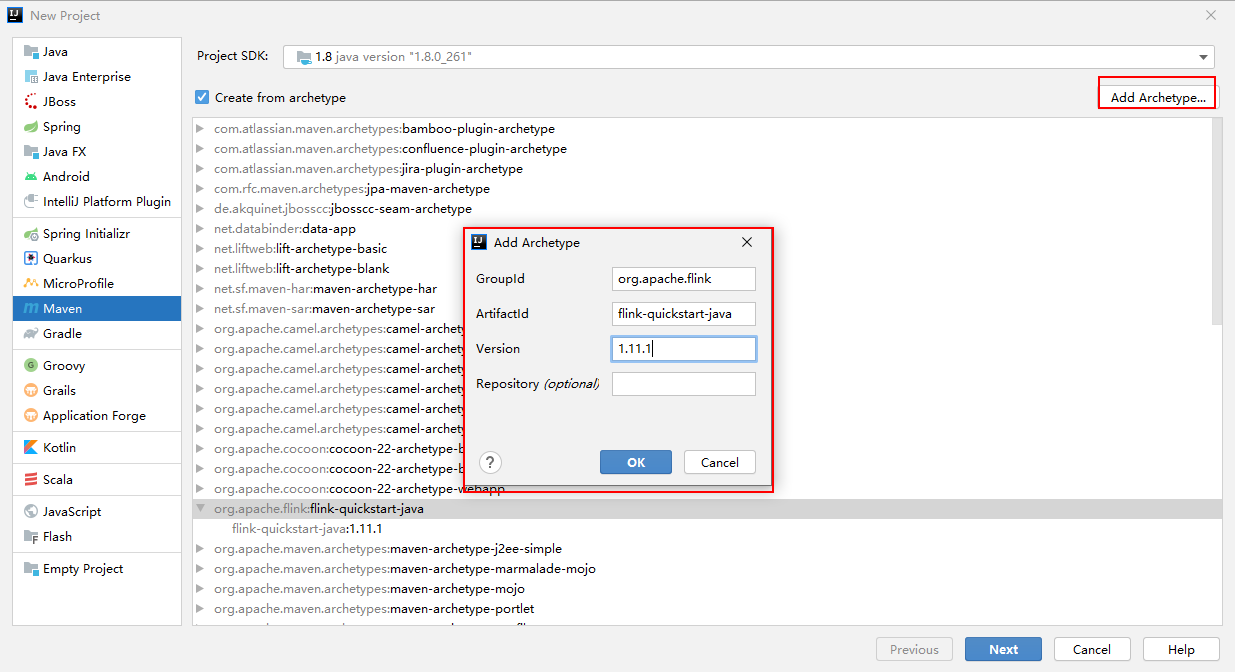Click the IntelliJ logo in New Project title

point(14,15)
